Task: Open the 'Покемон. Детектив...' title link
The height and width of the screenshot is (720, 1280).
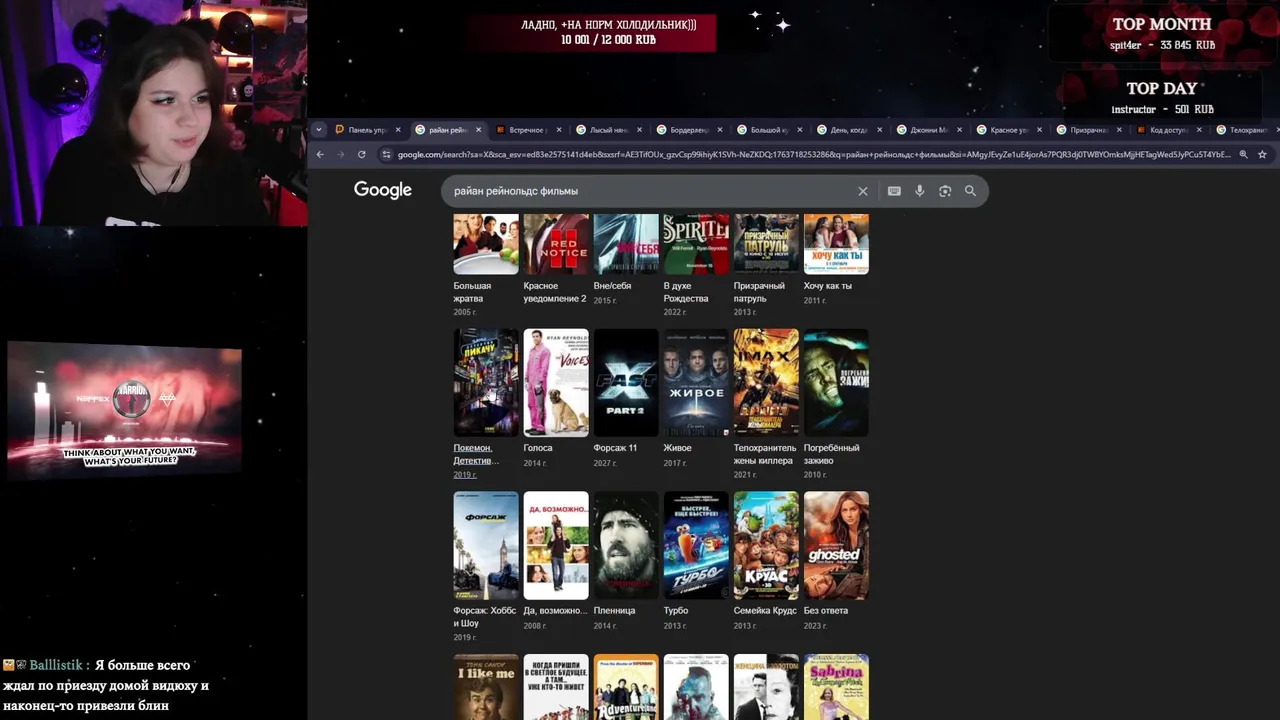Action: (476, 454)
